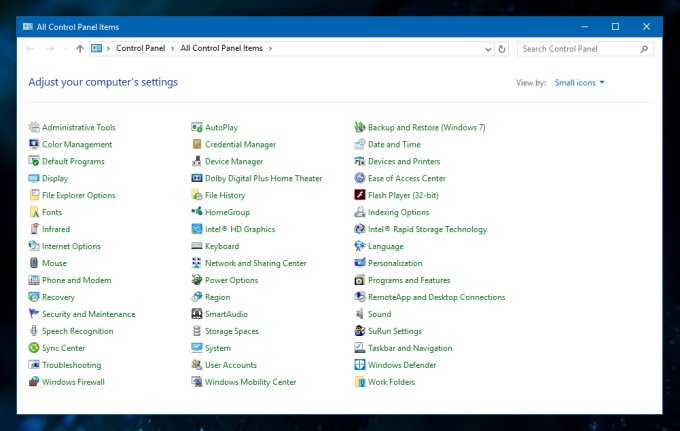680x431 pixels.
Task: Open the Power Options icon
Action: (197, 280)
